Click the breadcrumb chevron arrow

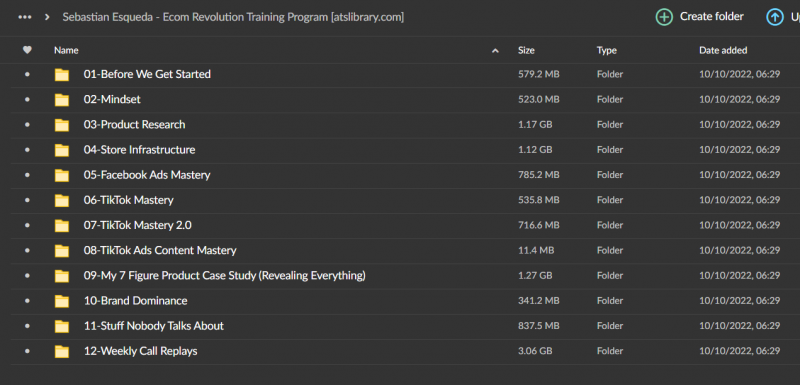click(47, 17)
